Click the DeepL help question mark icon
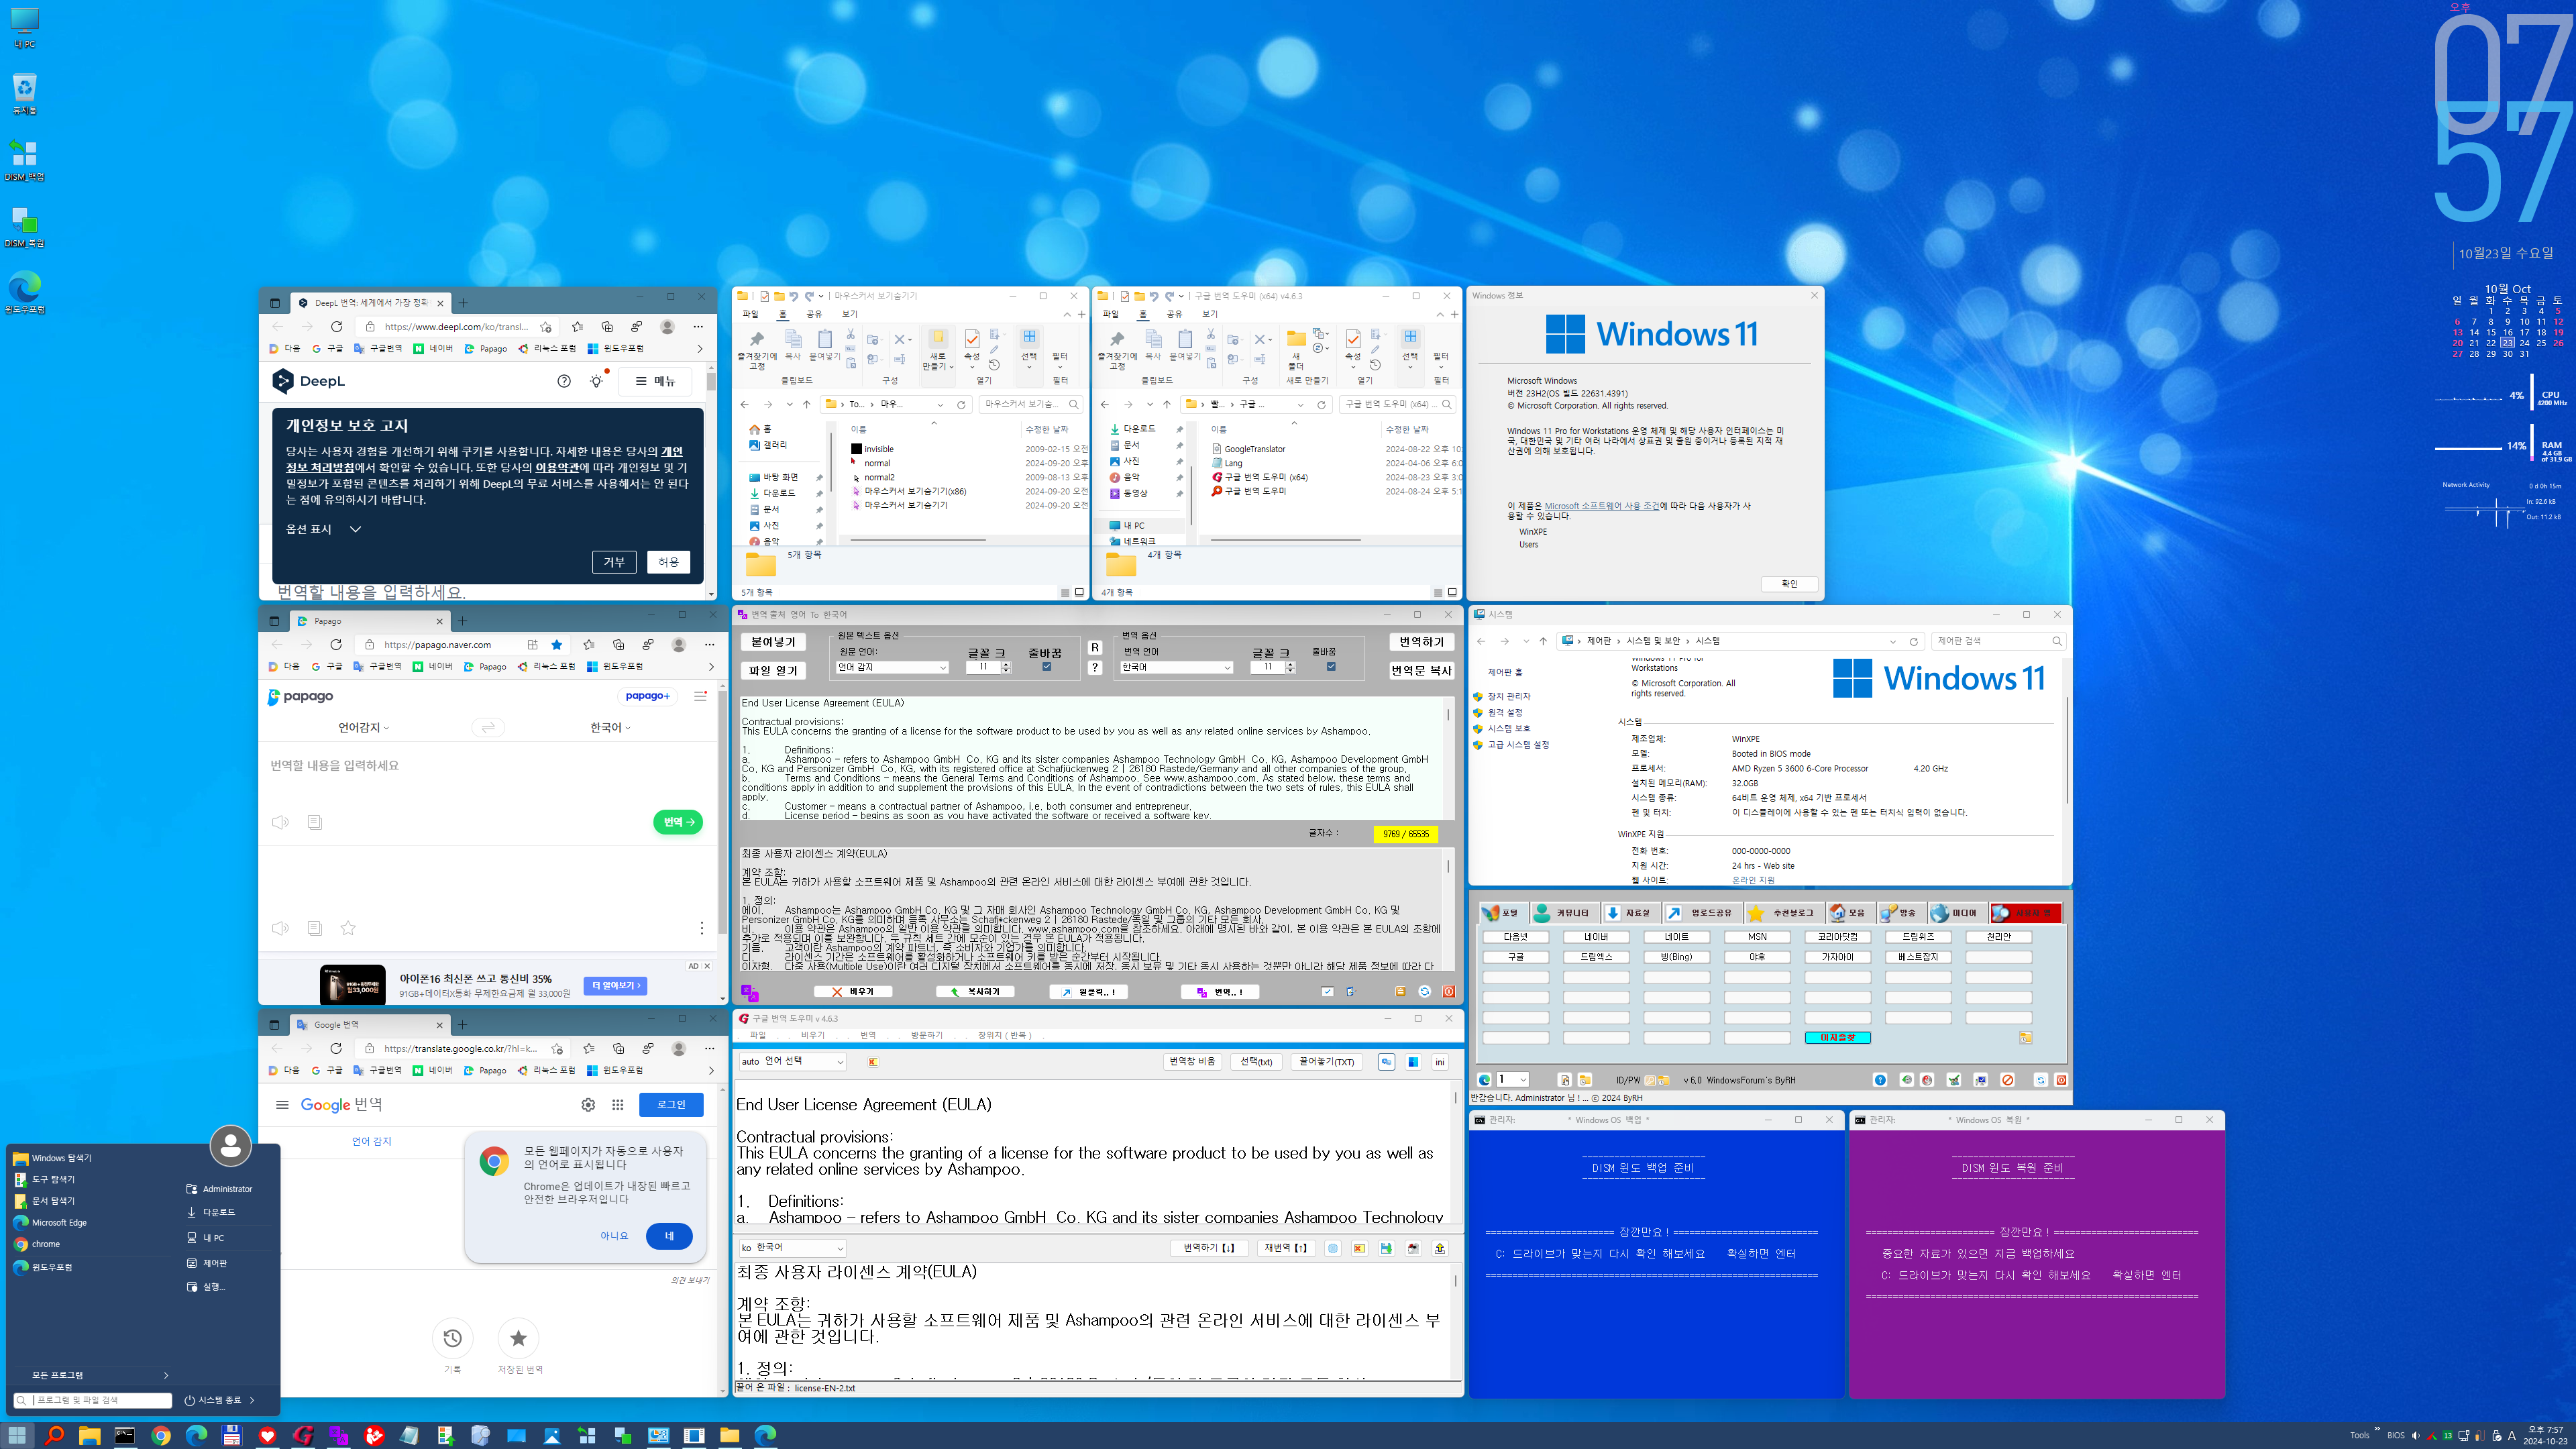Image resolution: width=2576 pixels, height=1449 pixels. click(564, 381)
